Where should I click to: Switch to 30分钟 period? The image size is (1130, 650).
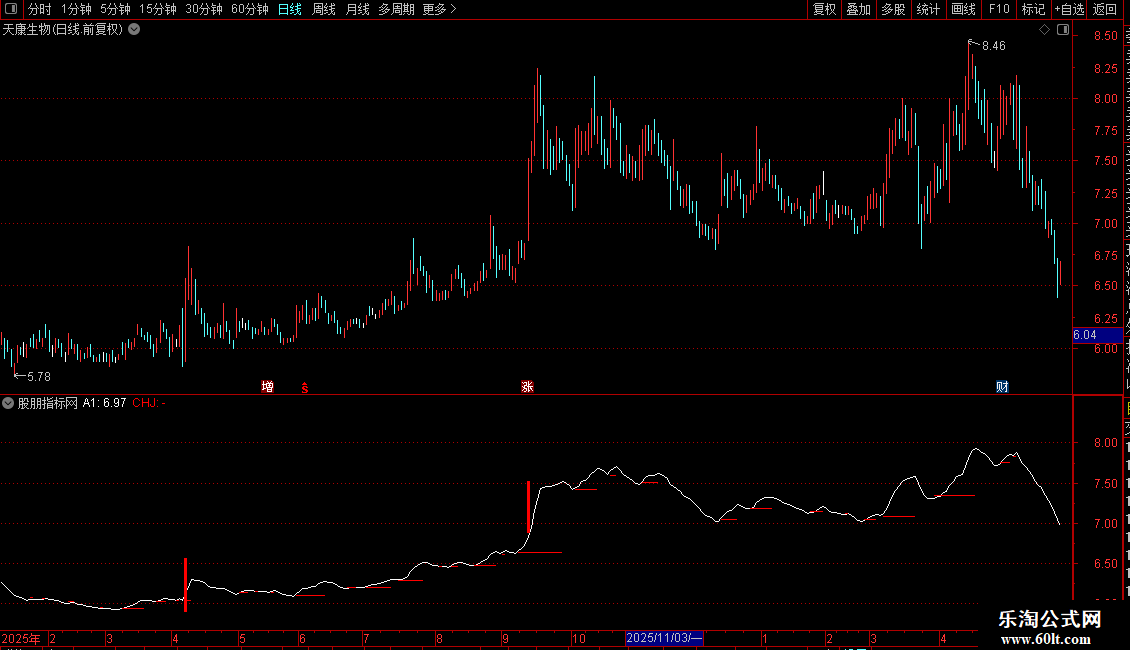[204, 9]
